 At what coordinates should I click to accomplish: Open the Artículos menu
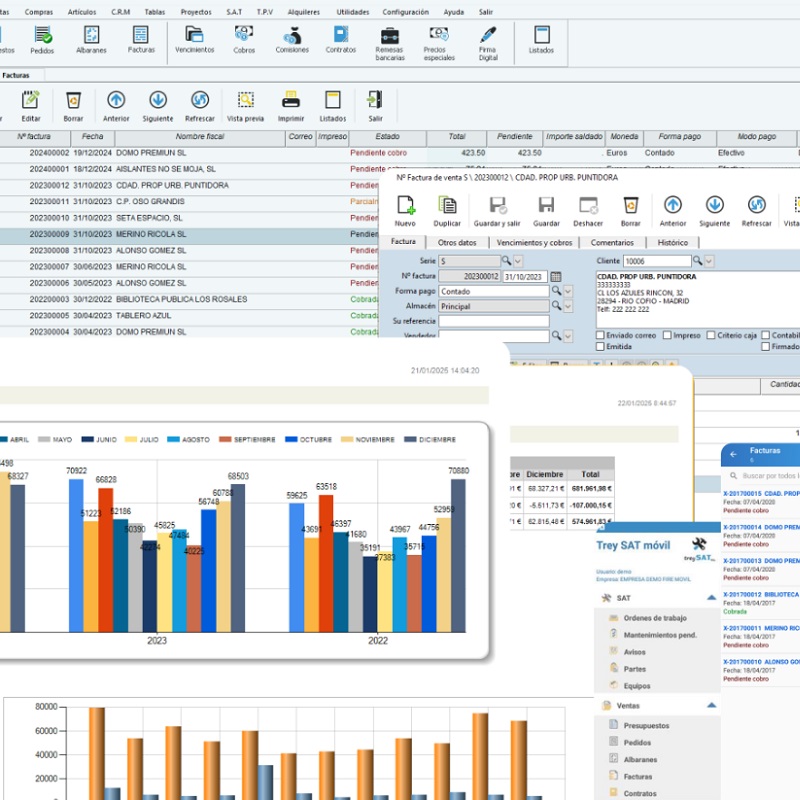coord(82,12)
